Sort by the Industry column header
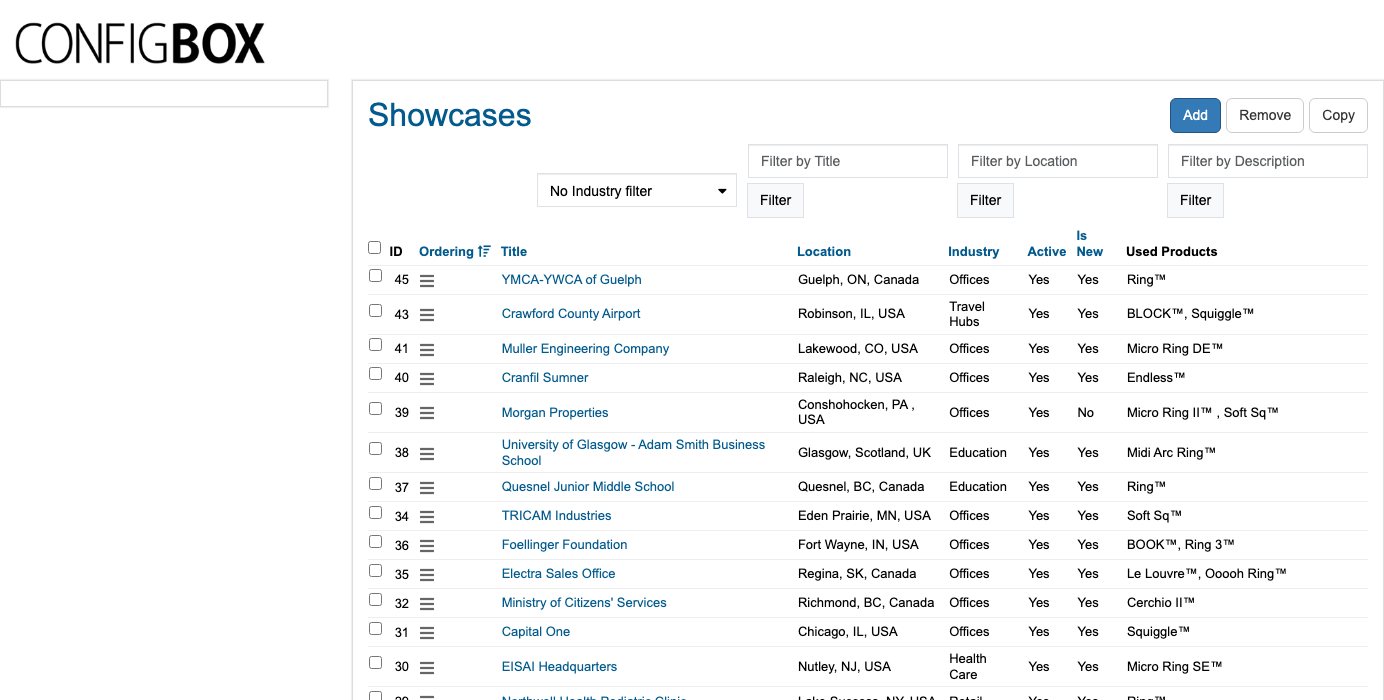Viewport: 1384px width, 700px height. [974, 252]
